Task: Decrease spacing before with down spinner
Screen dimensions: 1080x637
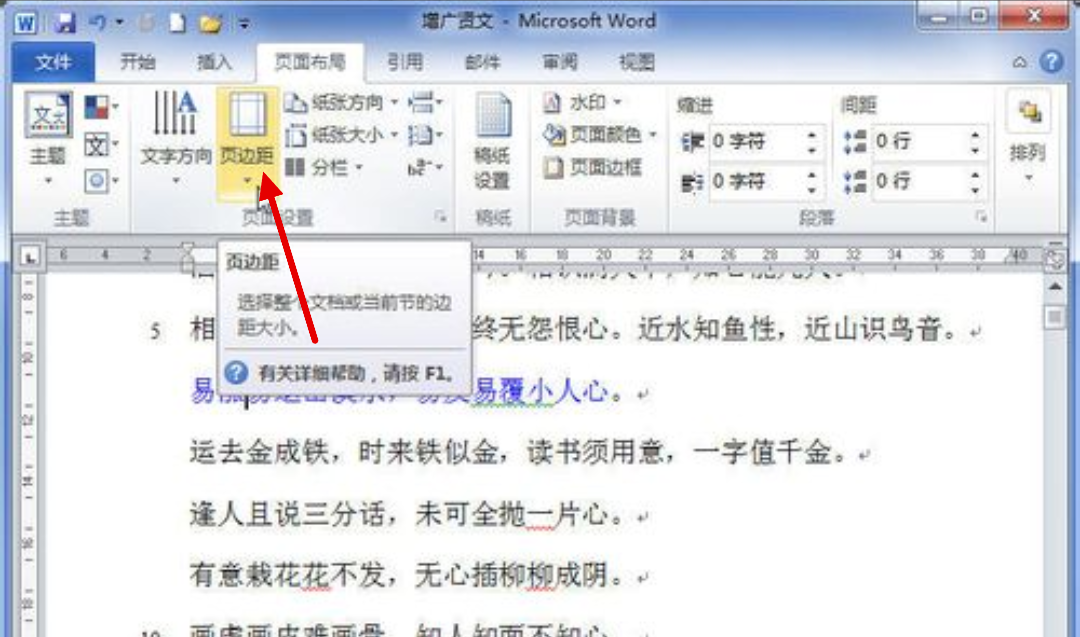Action: pyautogui.click(x=975, y=149)
